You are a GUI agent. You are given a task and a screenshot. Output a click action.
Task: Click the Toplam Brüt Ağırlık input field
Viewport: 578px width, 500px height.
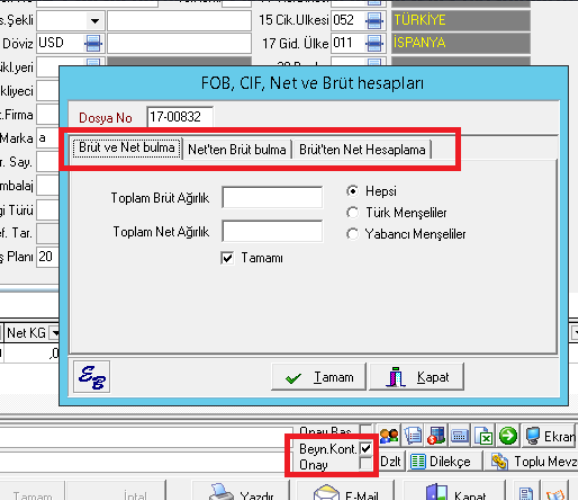(x=272, y=197)
